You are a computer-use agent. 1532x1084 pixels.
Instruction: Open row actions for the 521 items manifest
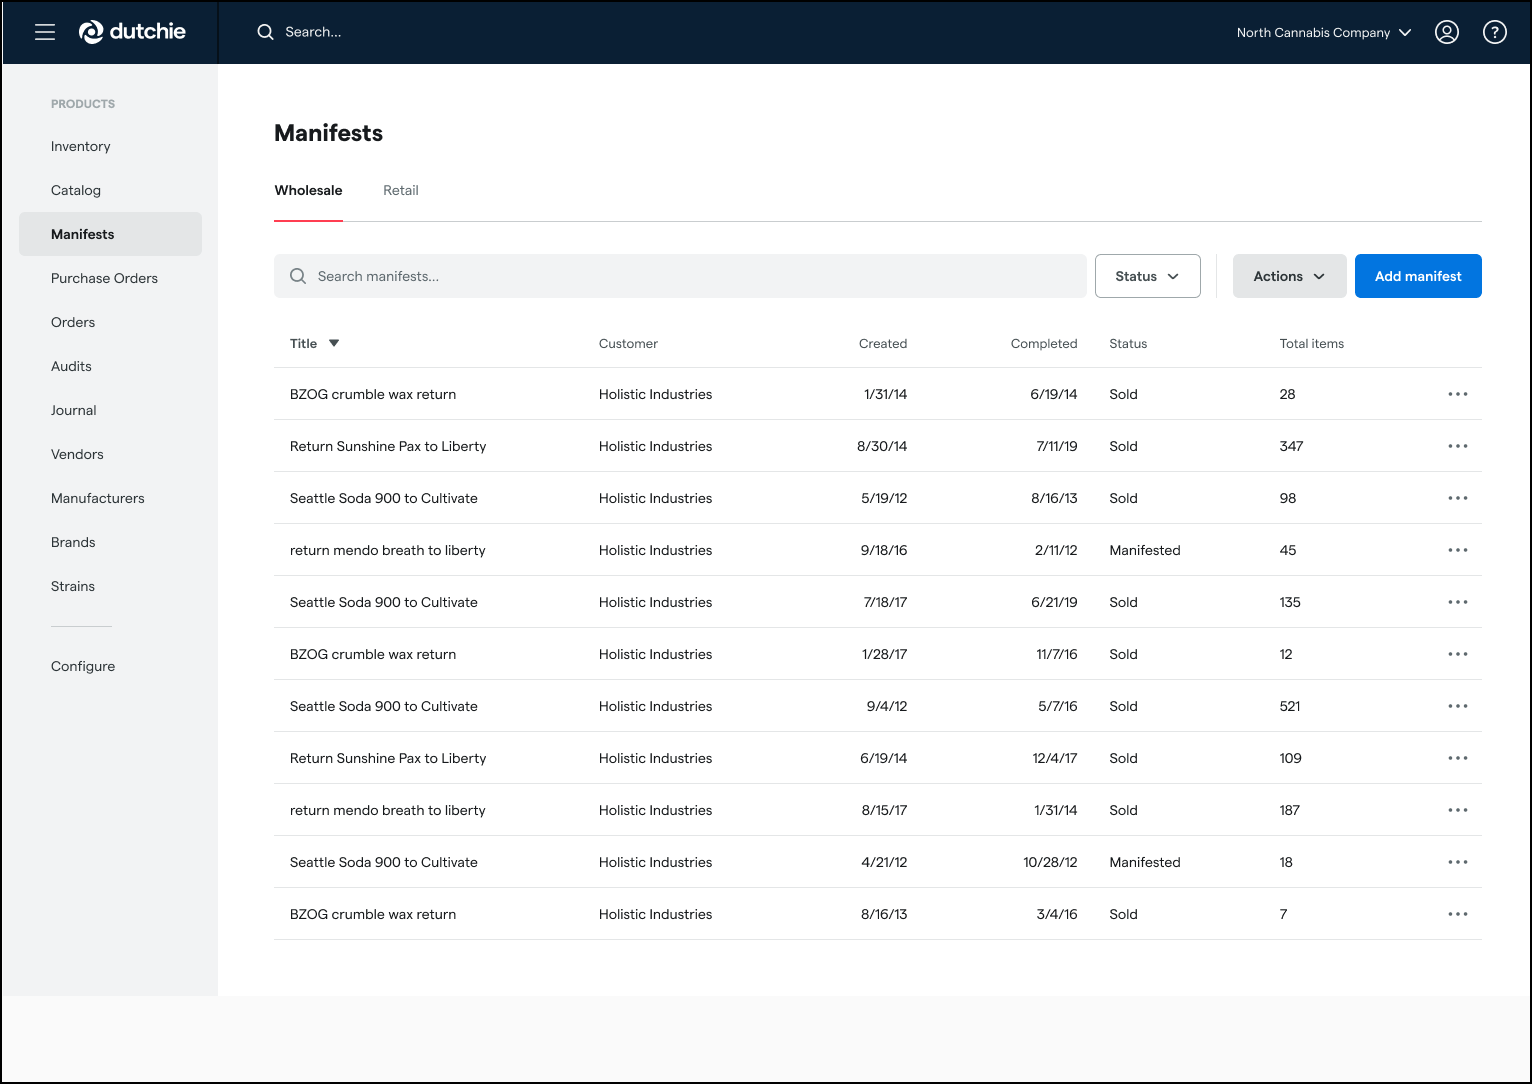point(1457,706)
